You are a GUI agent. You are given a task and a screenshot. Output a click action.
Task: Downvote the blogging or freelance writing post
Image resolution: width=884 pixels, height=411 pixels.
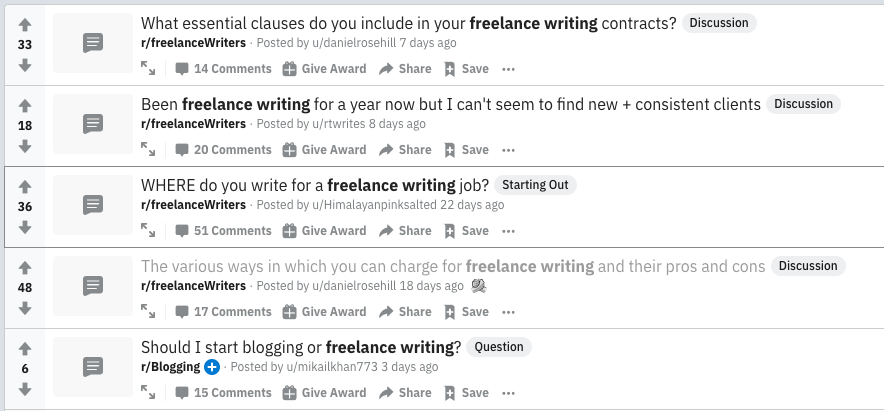(25, 389)
